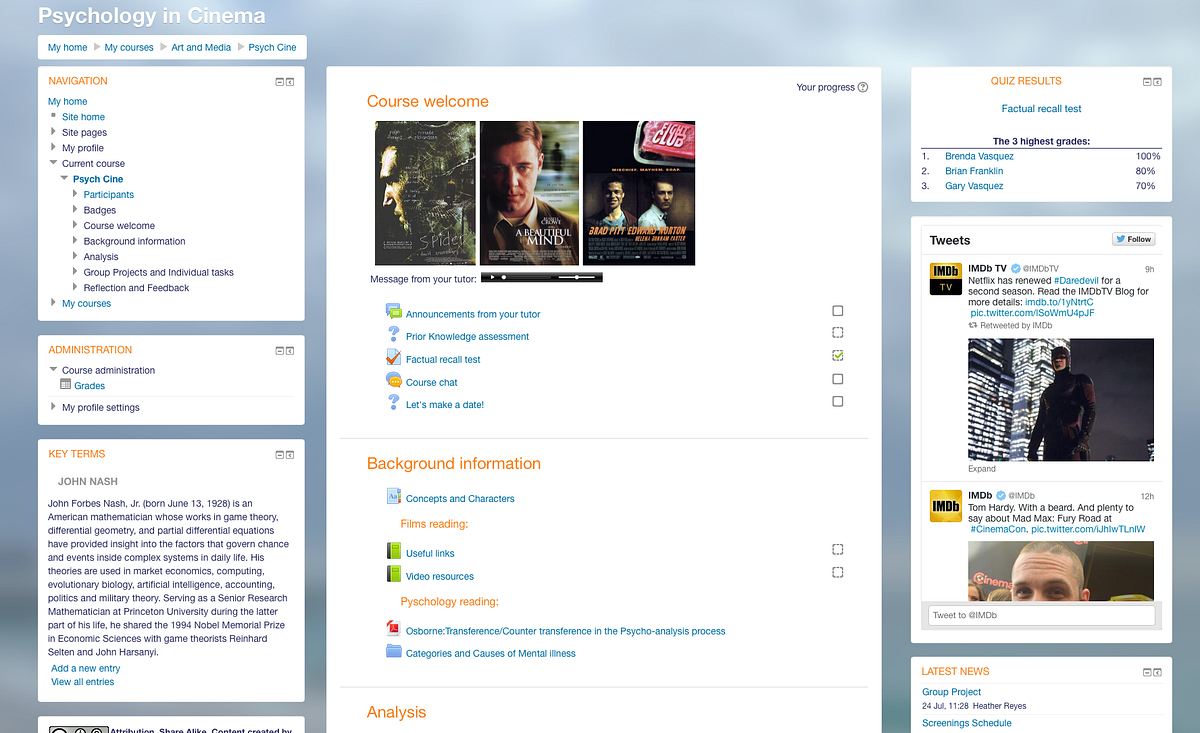Click the Video resources book icon
Image resolution: width=1200 pixels, height=733 pixels.
[x=394, y=575]
